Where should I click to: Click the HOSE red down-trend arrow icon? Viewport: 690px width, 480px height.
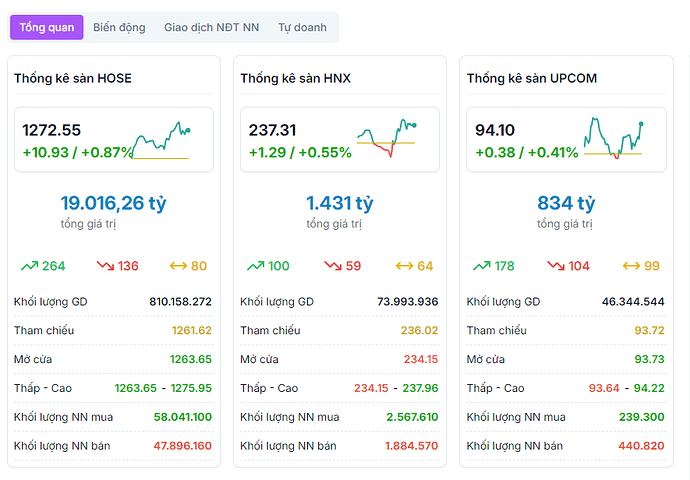[105, 266]
